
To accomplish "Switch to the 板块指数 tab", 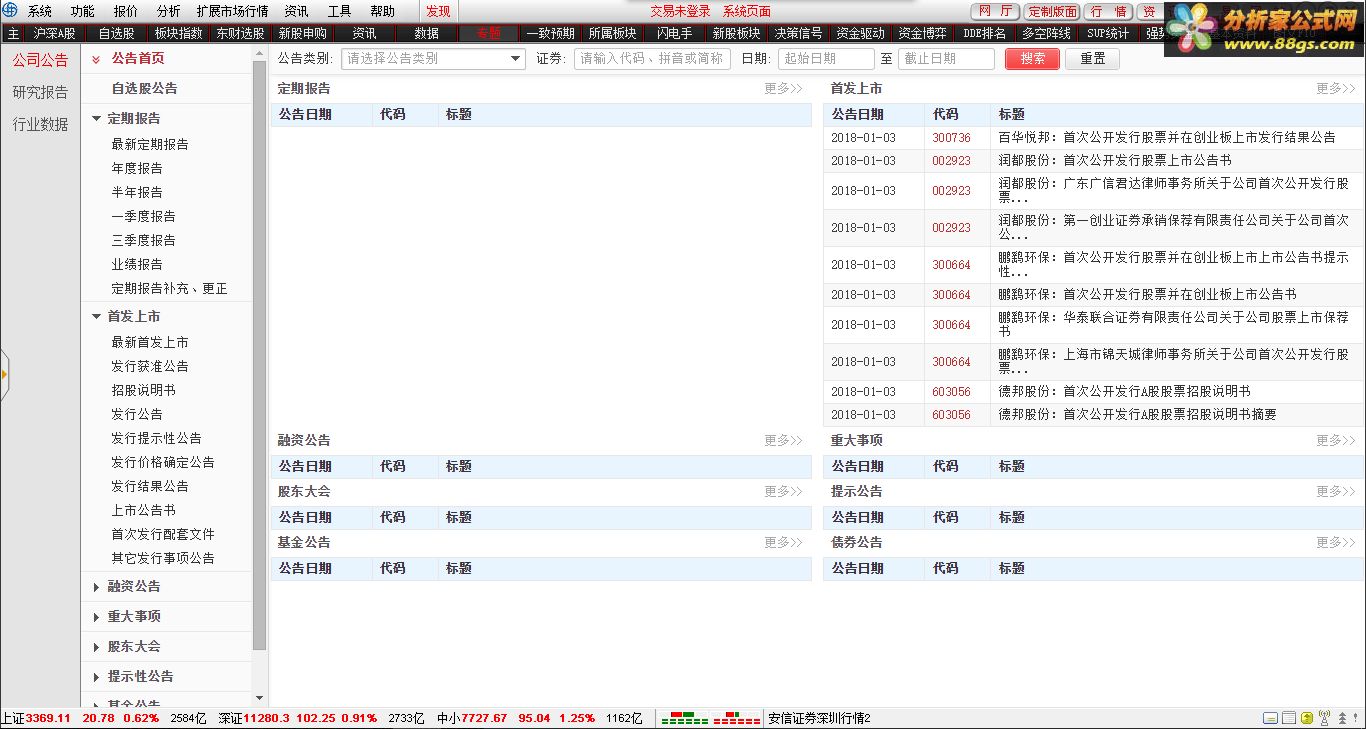I will click(x=178, y=33).
